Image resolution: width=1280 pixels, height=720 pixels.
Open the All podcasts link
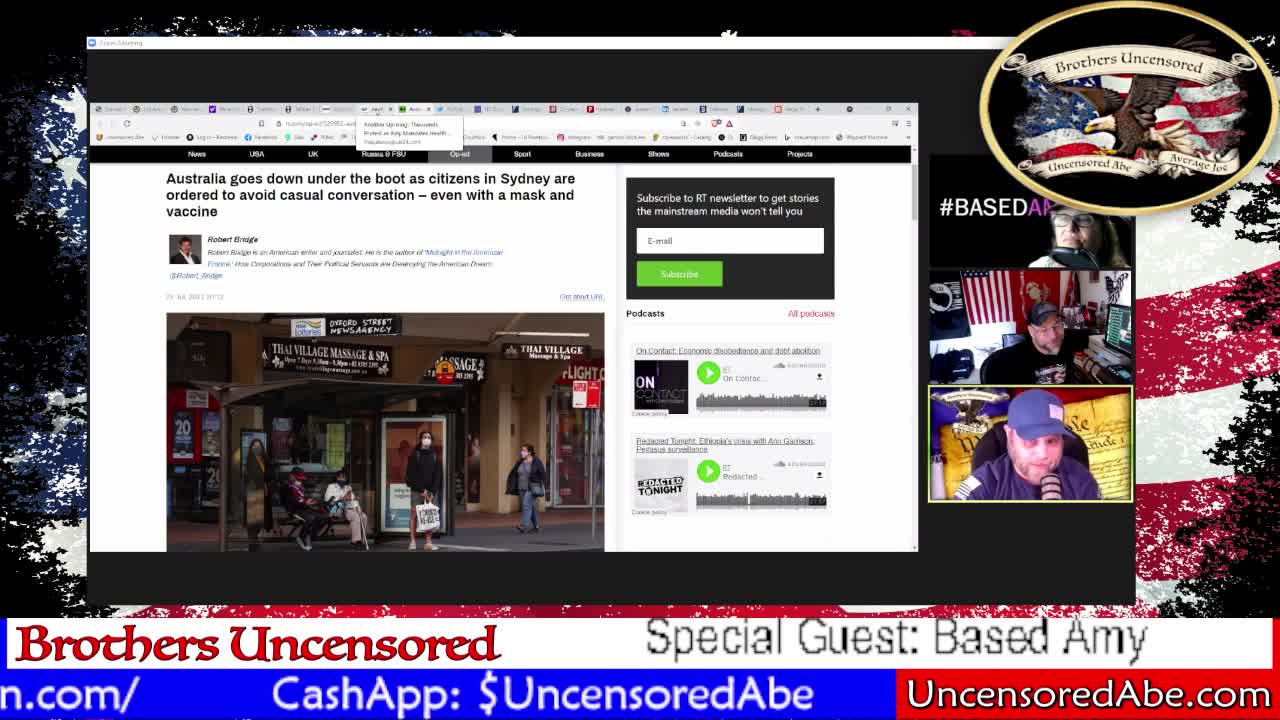click(811, 314)
